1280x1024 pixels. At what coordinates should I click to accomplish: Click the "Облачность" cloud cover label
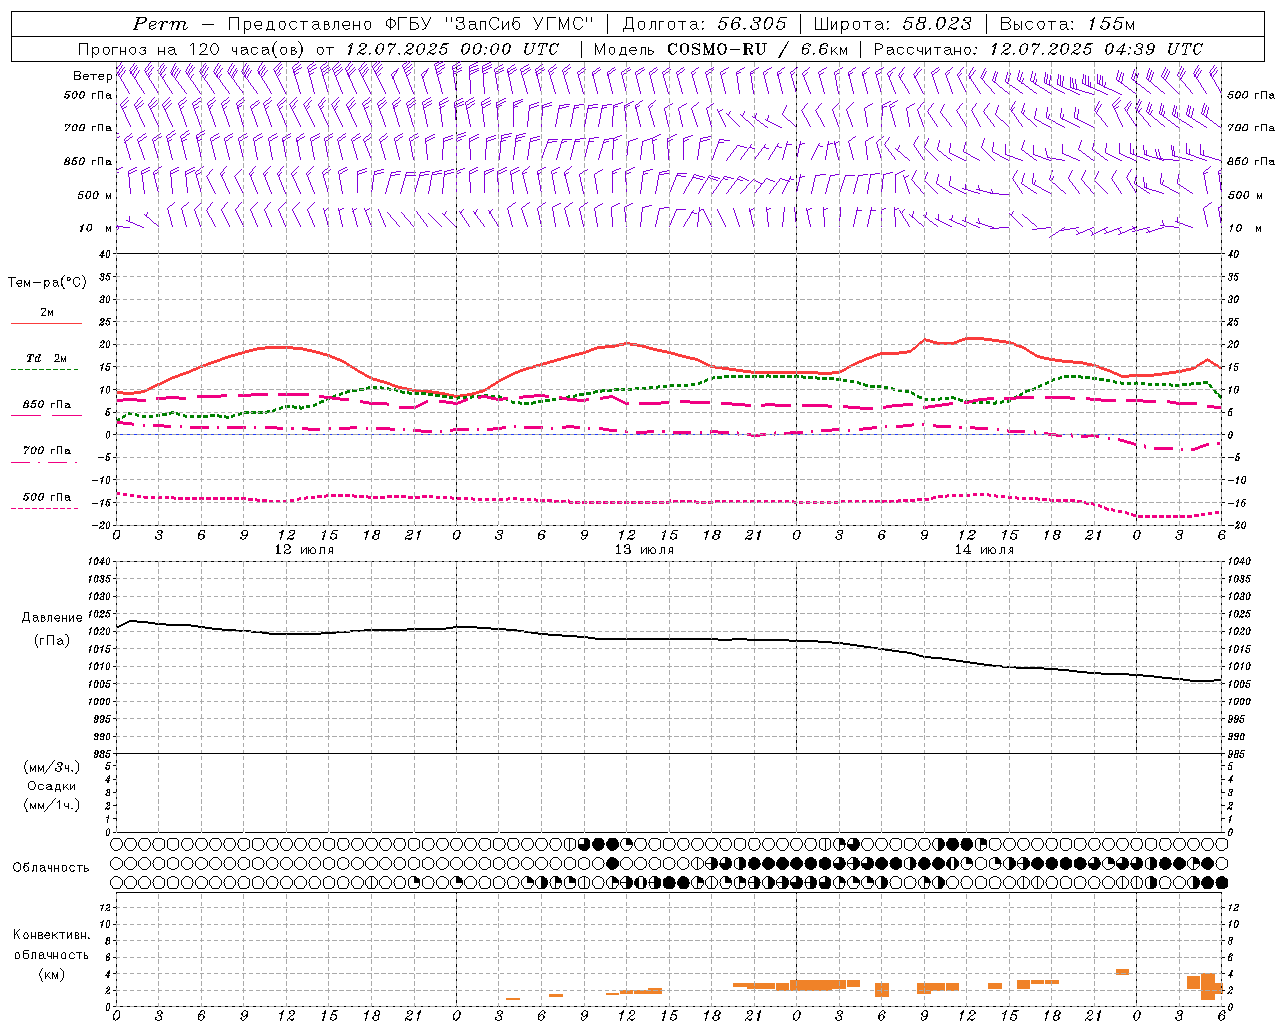[x=51, y=868]
